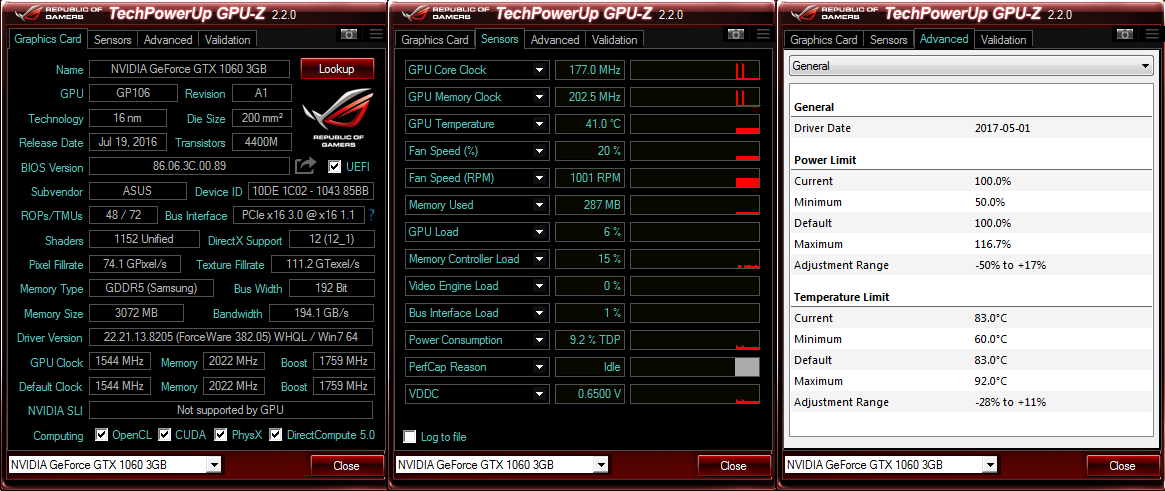Click Fan Speed (RPM) history graph
The height and width of the screenshot is (491, 1165).
pos(695,178)
